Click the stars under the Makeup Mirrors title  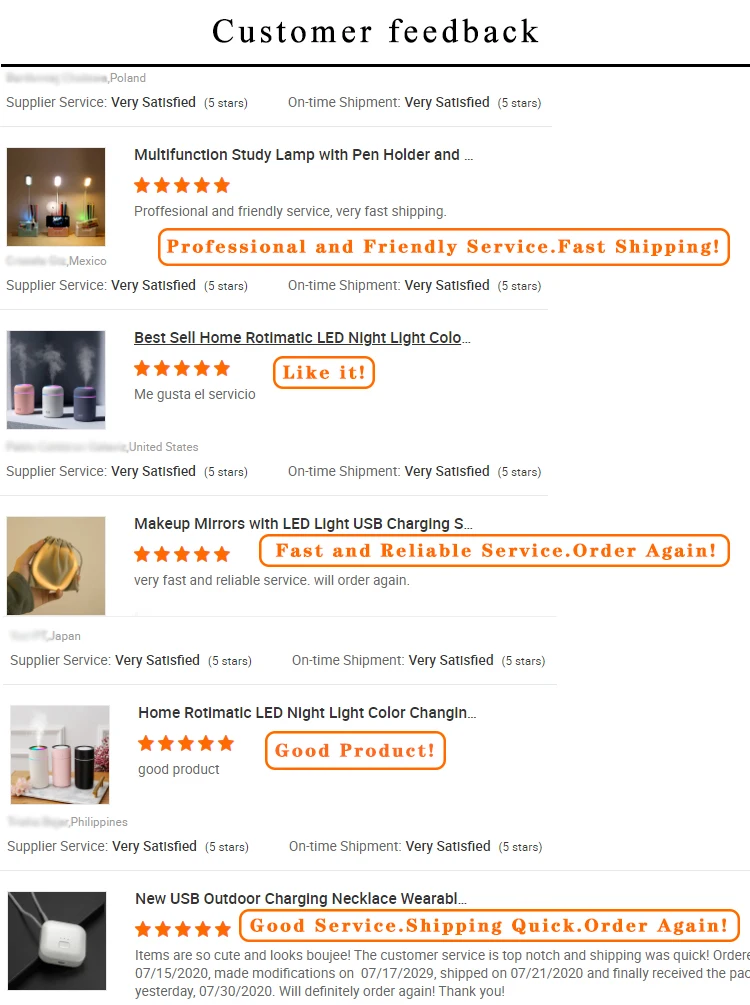tap(182, 554)
